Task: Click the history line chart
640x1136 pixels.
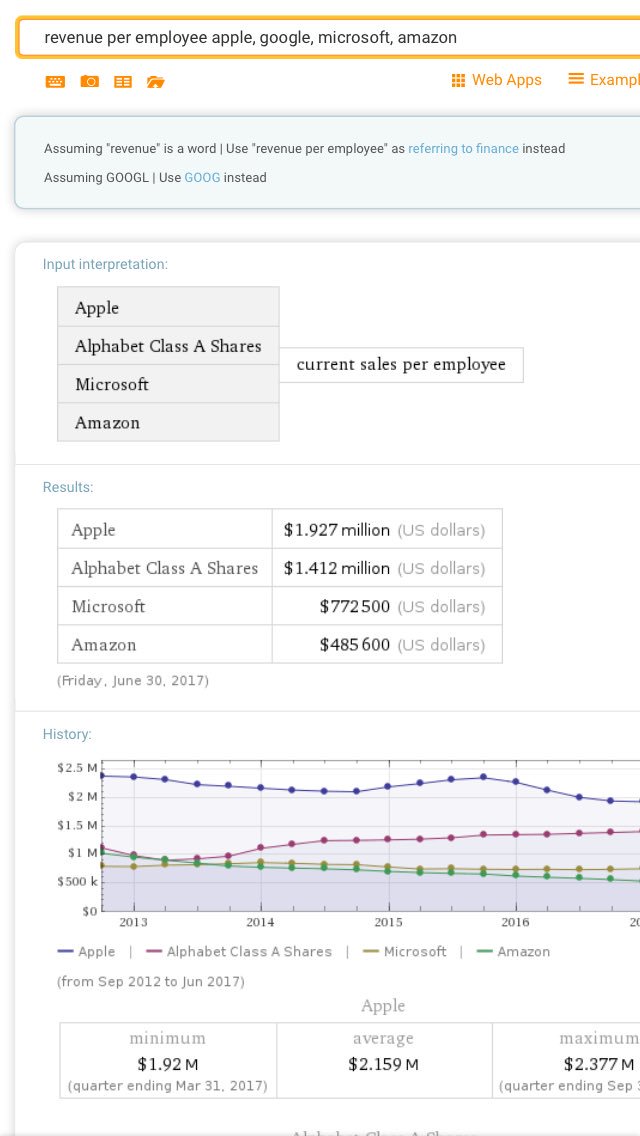Action: 349,845
